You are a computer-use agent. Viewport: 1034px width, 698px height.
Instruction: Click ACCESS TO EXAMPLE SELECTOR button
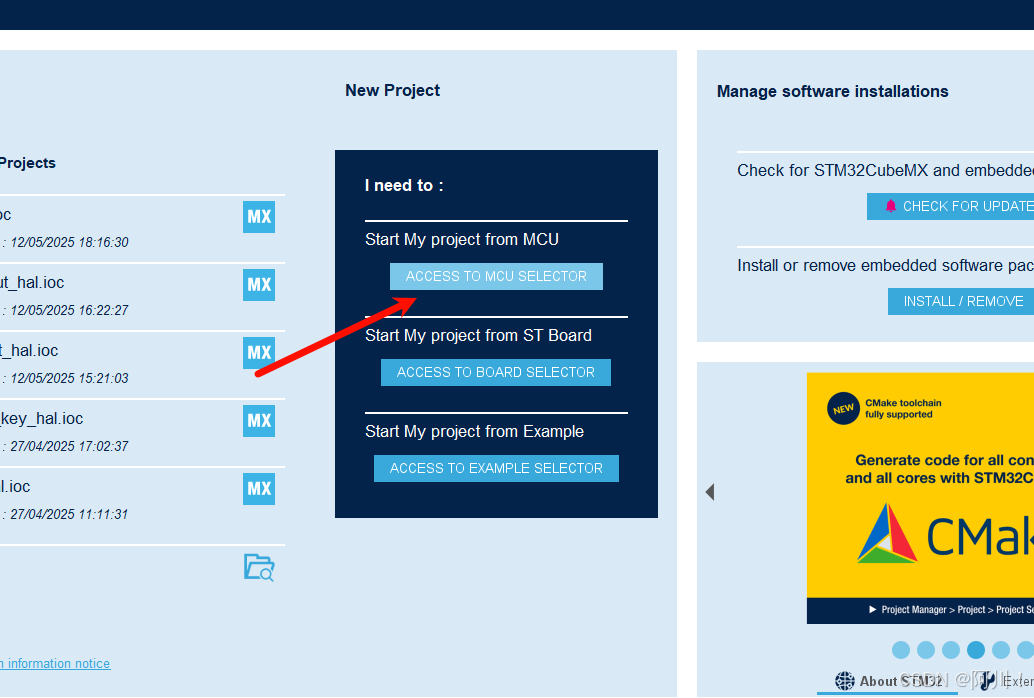[x=496, y=468]
